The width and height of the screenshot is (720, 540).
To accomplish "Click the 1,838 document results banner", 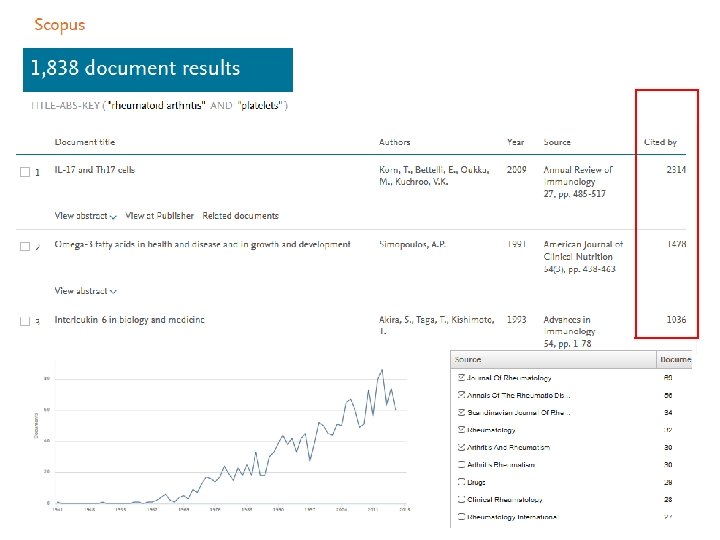I will pos(158,70).
